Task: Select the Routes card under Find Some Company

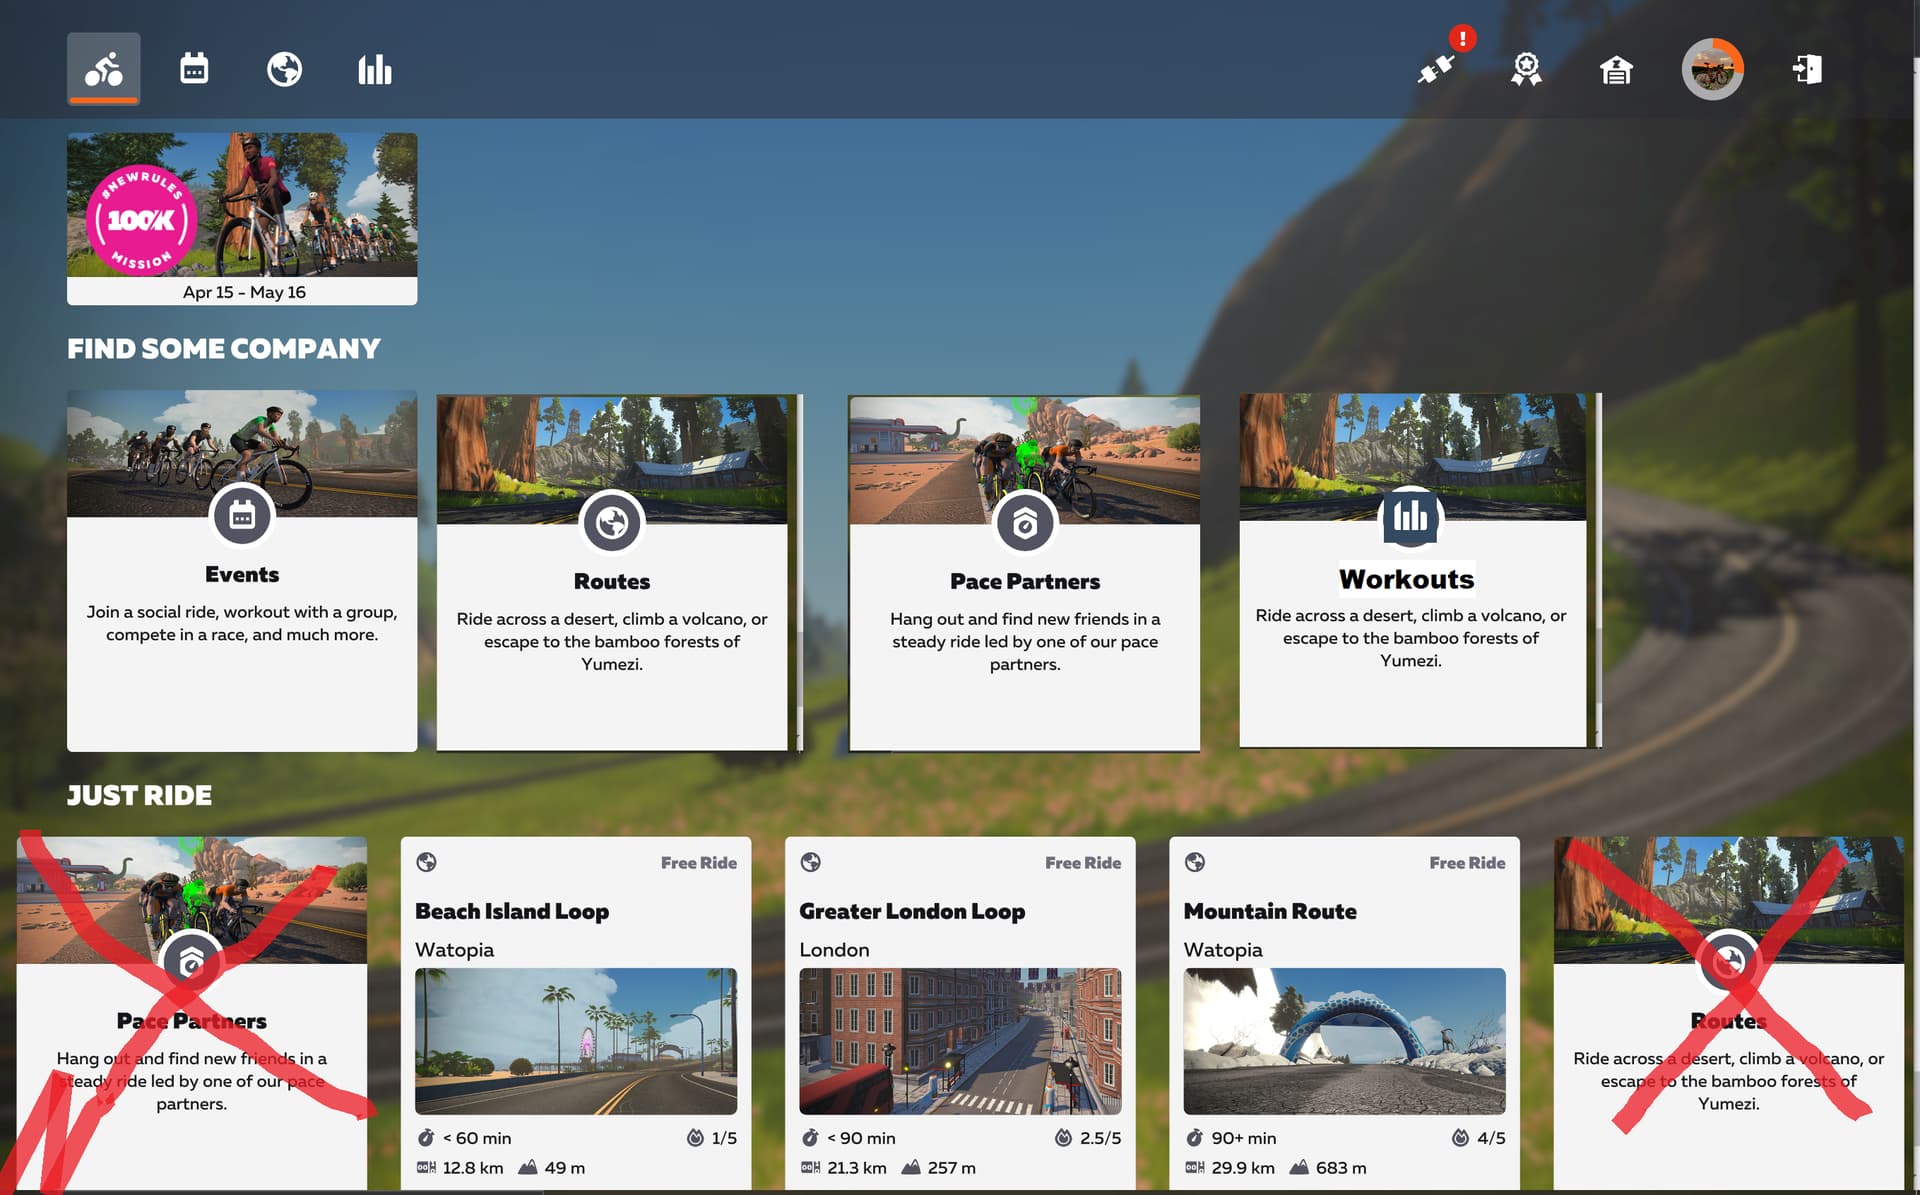Action: click(x=612, y=573)
